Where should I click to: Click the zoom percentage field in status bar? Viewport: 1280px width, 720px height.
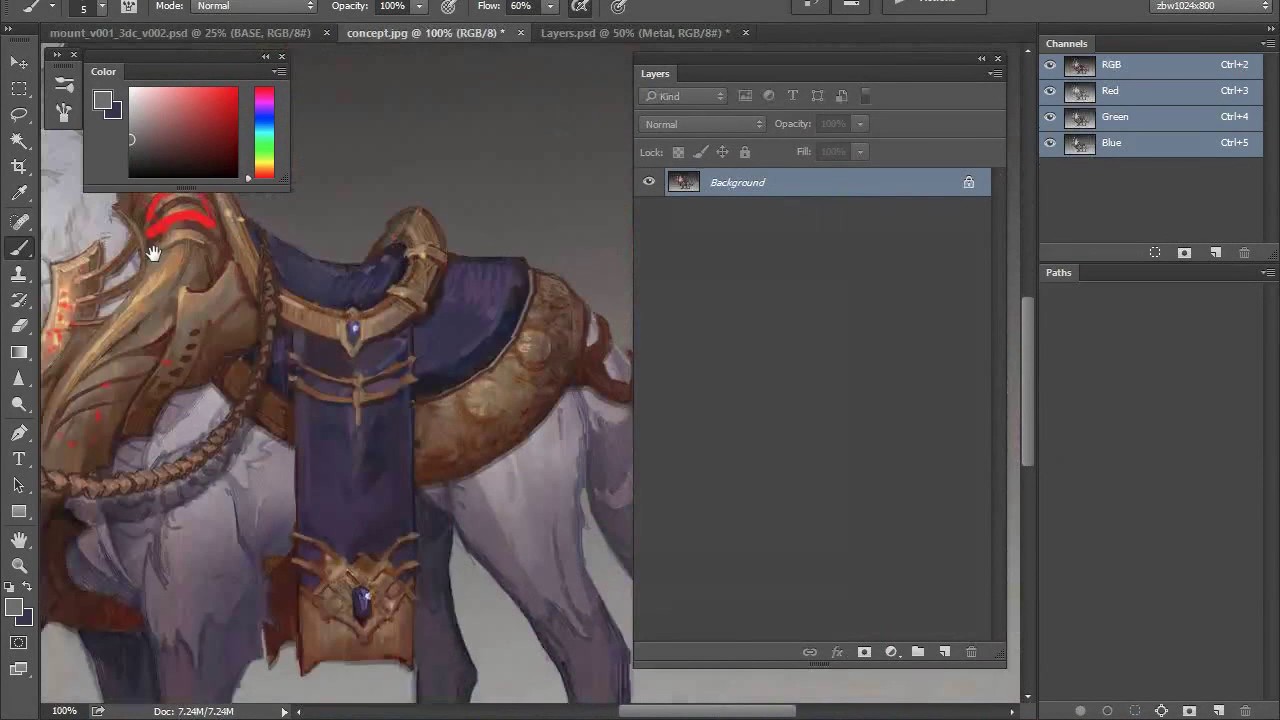point(64,711)
